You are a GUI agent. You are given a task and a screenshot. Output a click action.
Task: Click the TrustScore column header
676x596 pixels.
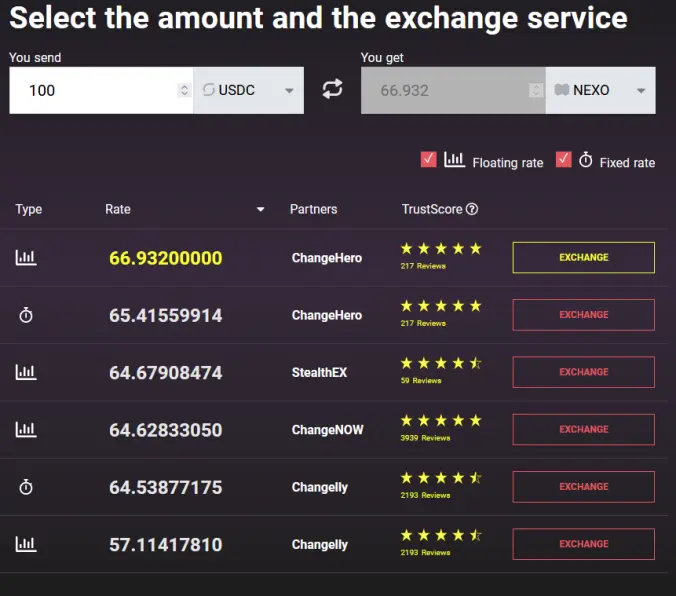pyautogui.click(x=432, y=209)
